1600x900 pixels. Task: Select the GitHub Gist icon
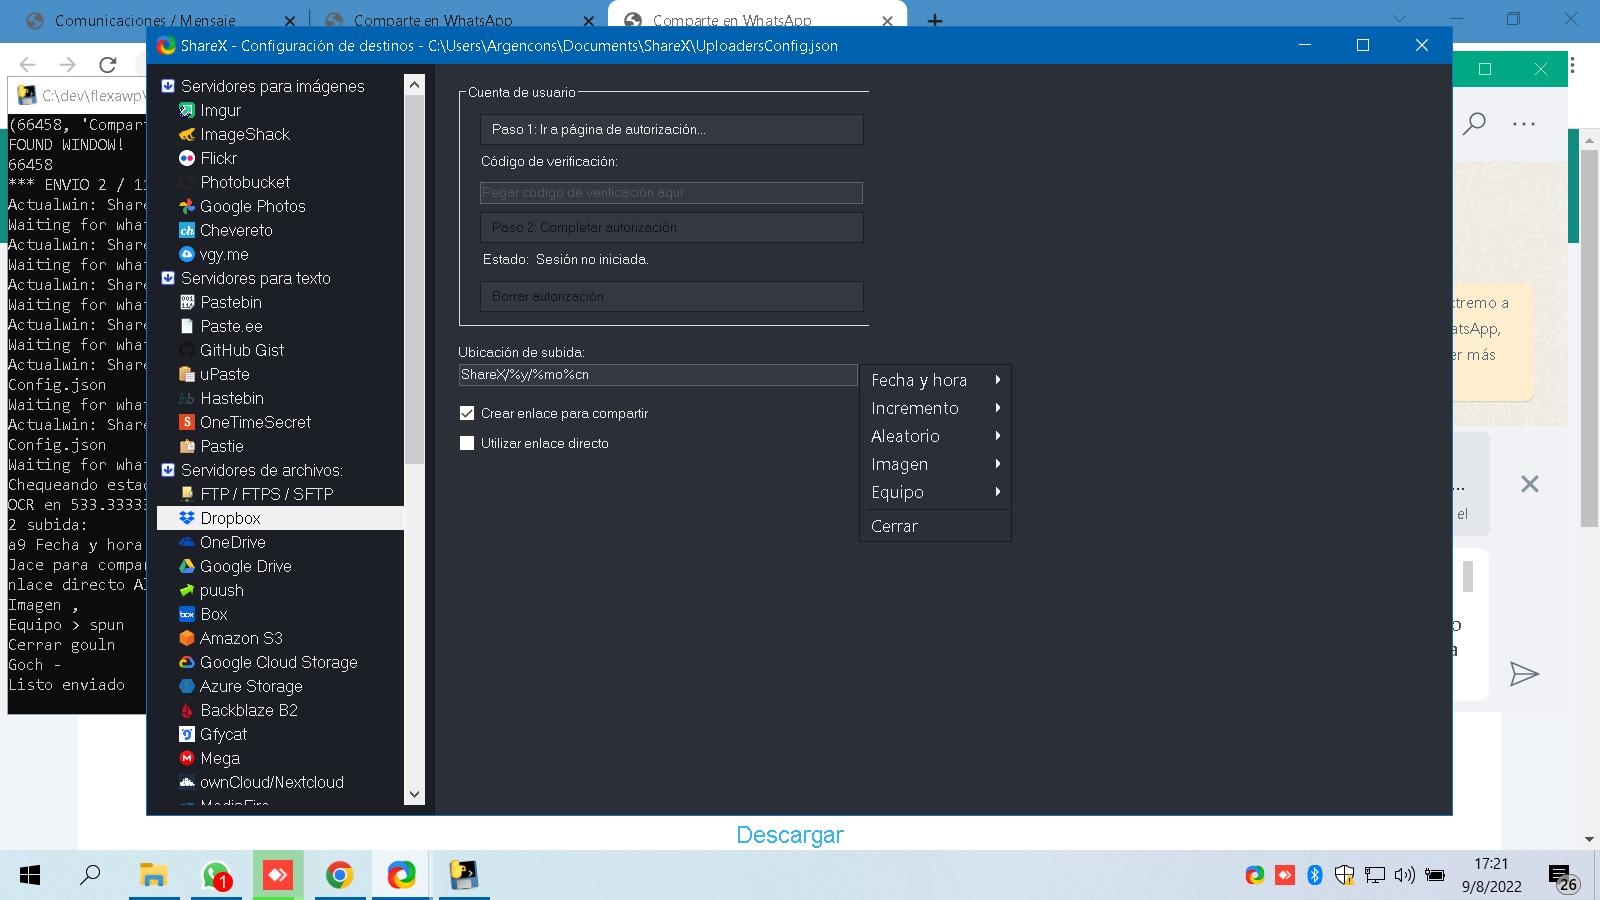[x=186, y=350]
